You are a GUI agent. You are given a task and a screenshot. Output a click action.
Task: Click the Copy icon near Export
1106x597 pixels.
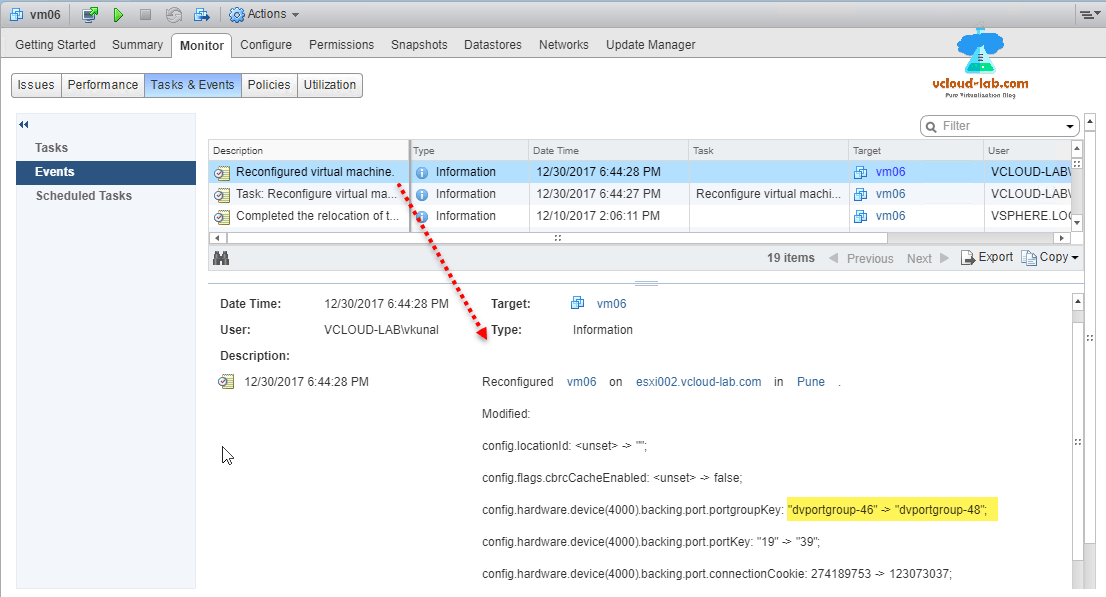click(x=1029, y=257)
